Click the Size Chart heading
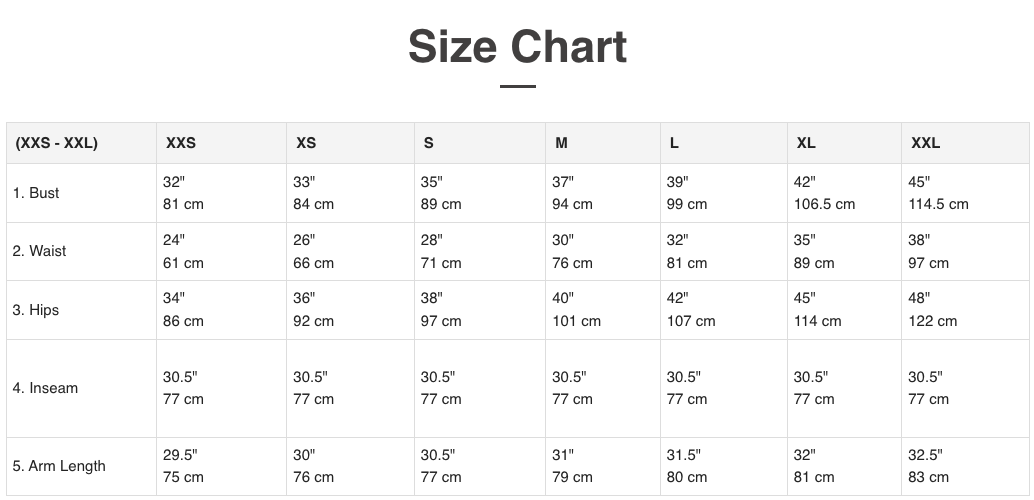 [517, 47]
